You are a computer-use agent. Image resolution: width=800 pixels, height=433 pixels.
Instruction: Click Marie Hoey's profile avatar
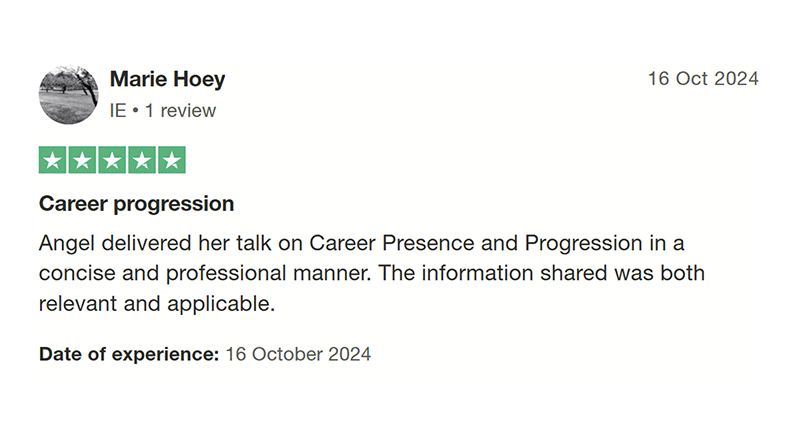(x=69, y=94)
